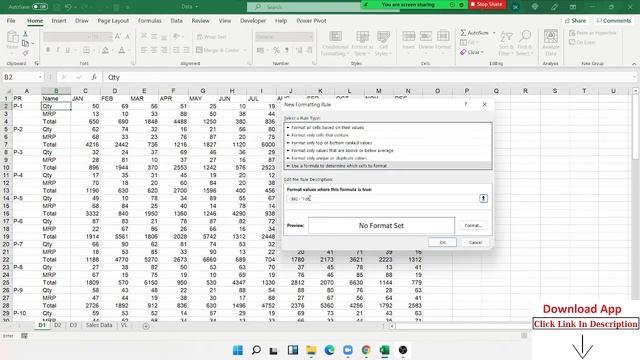Screen dimensions: 640x360
Task: Click the Increase Font Size icon
Action: coord(118,37)
